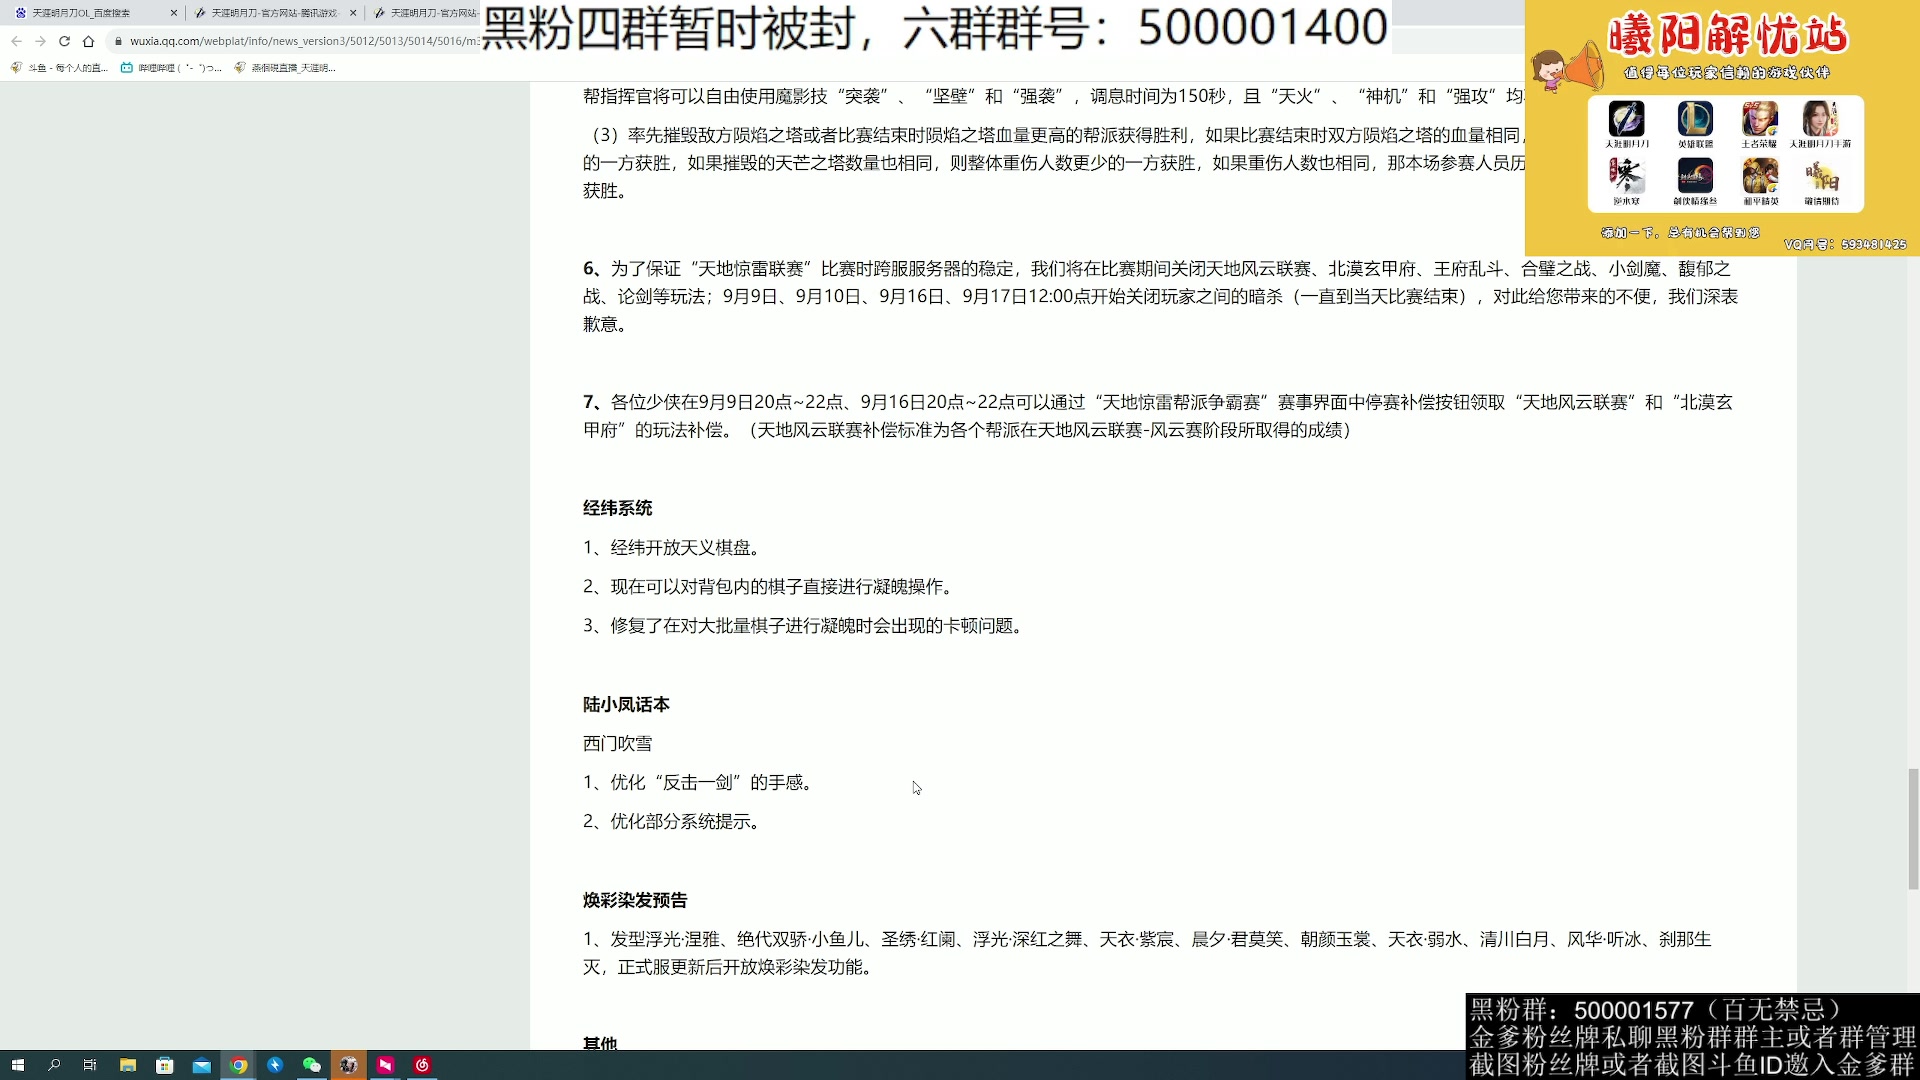The width and height of the screenshot is (1920, 1080).
Task: Click the padlock icon in the address bar
Action: pyautogui.click(x=118, y=41)
